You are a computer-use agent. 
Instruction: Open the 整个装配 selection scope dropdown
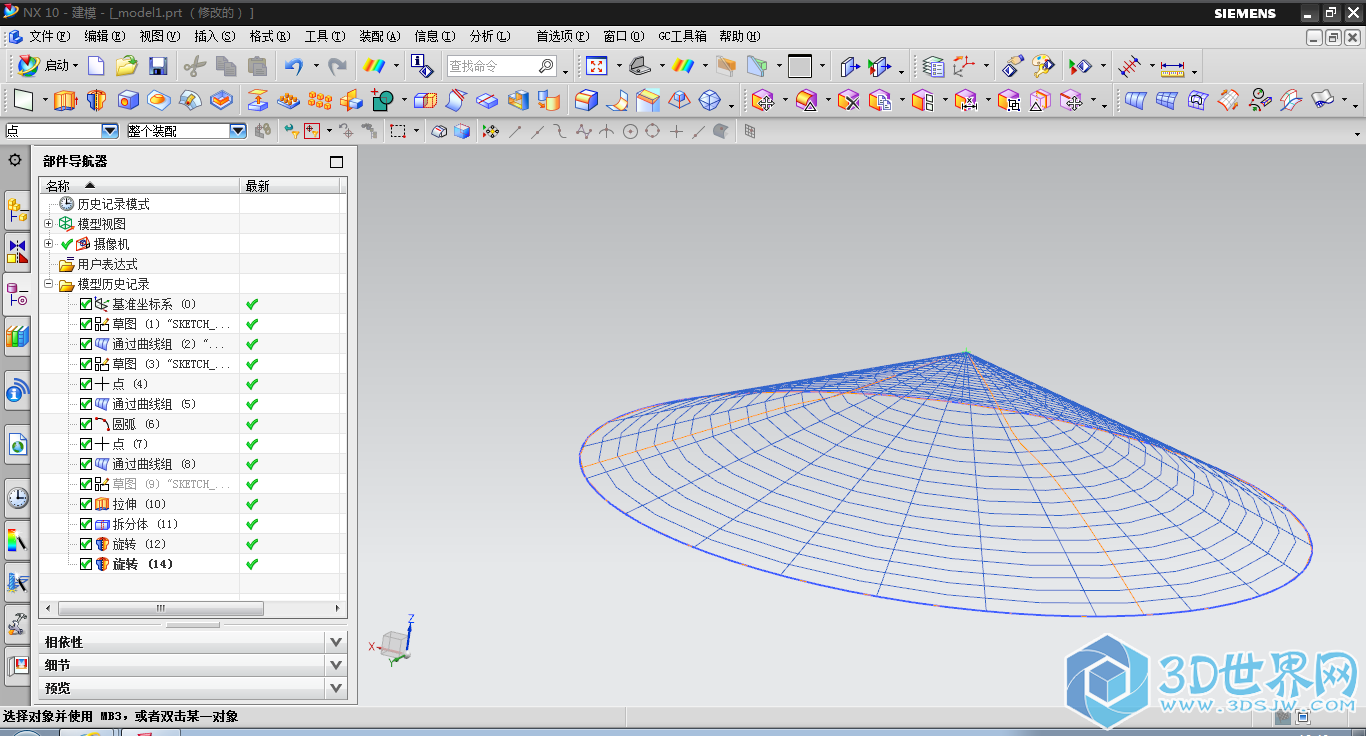pyautogui.click(x=238, y=131)
